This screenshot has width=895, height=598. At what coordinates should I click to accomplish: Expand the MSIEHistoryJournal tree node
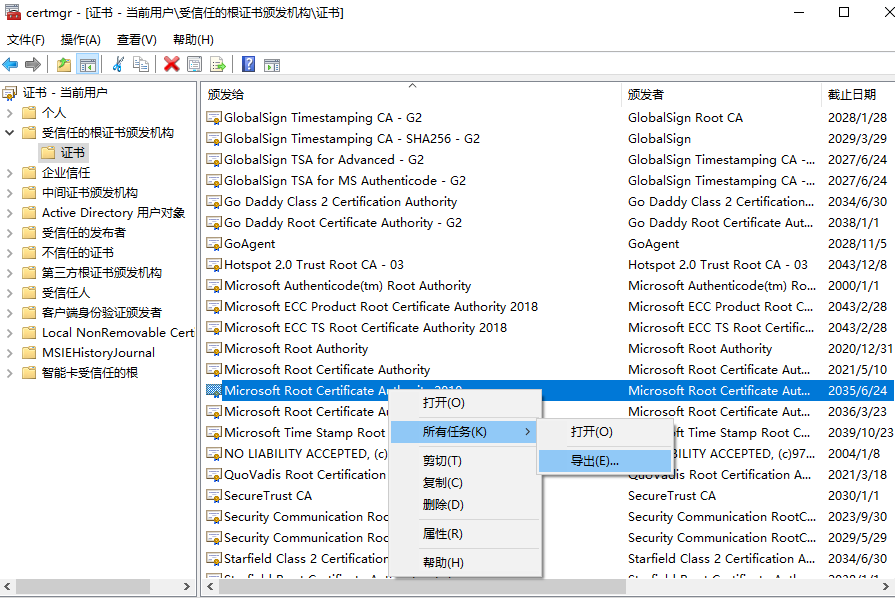(x=10, y=353)
